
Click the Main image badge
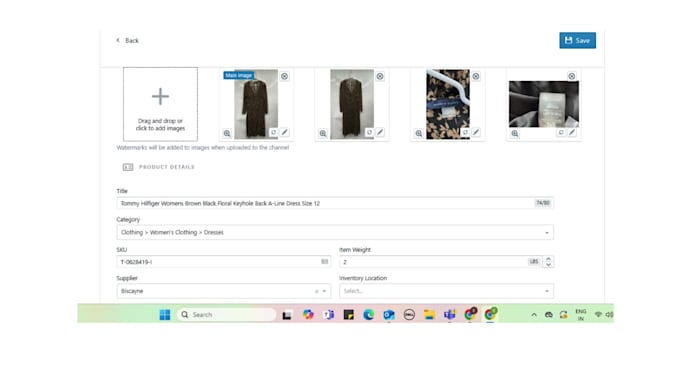(238, 75)
